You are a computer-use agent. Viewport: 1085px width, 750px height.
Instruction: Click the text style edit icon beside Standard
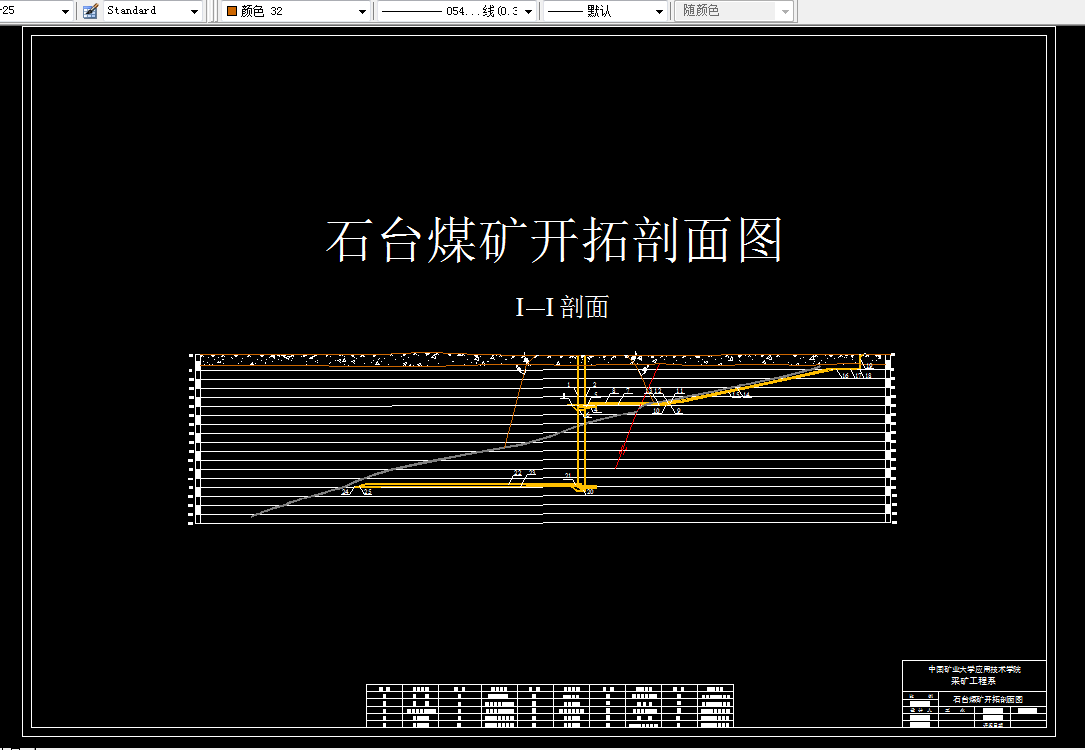[89, 10]
